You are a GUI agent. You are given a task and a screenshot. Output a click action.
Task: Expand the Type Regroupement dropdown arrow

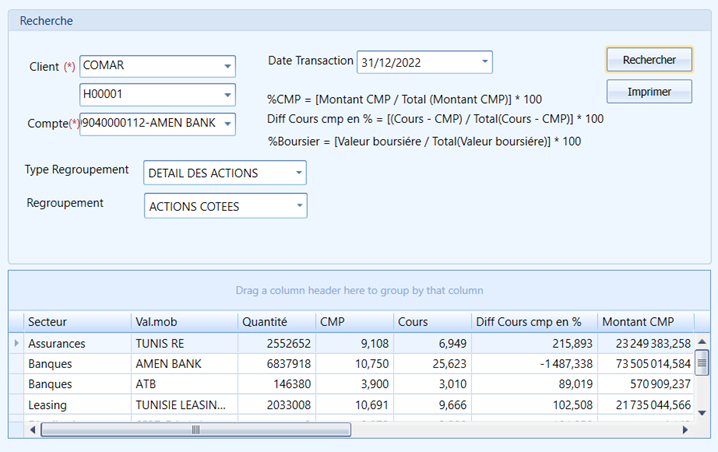(x=299, y=173)
